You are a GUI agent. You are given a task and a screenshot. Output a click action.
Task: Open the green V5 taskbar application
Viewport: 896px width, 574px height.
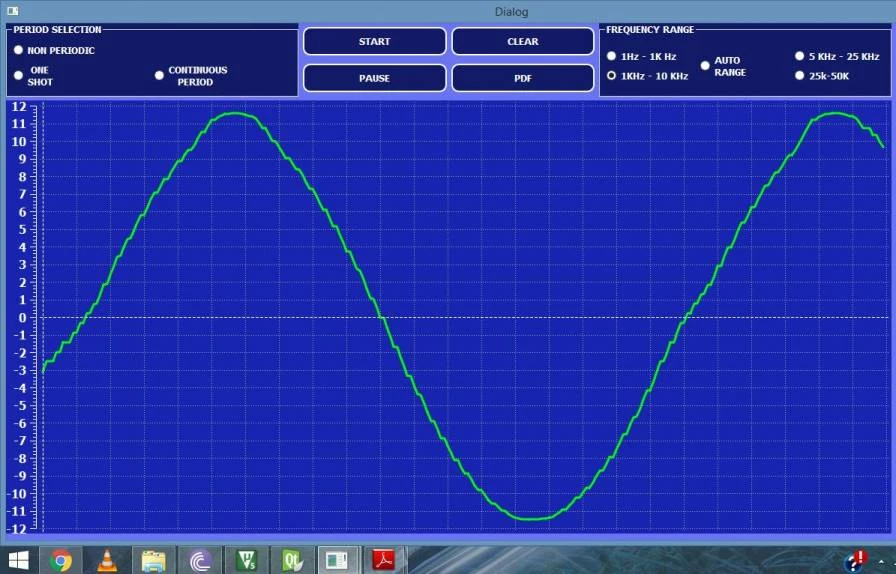(246, 560)
